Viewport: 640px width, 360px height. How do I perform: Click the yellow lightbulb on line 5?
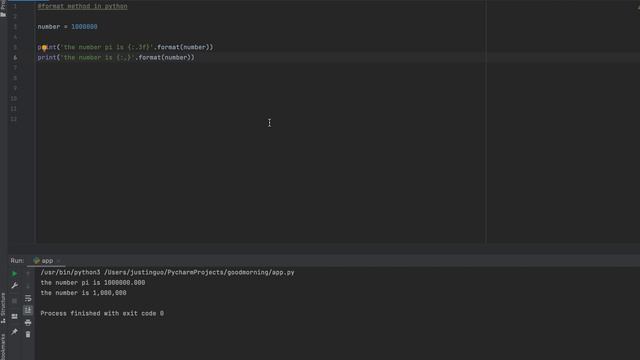pos(44,48)
